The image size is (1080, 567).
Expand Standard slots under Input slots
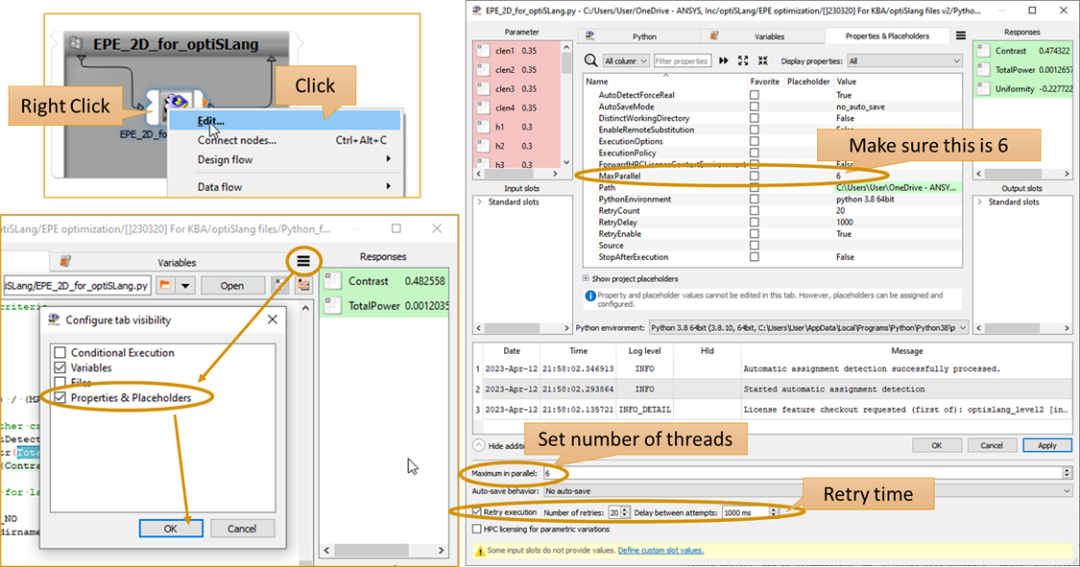479,202
